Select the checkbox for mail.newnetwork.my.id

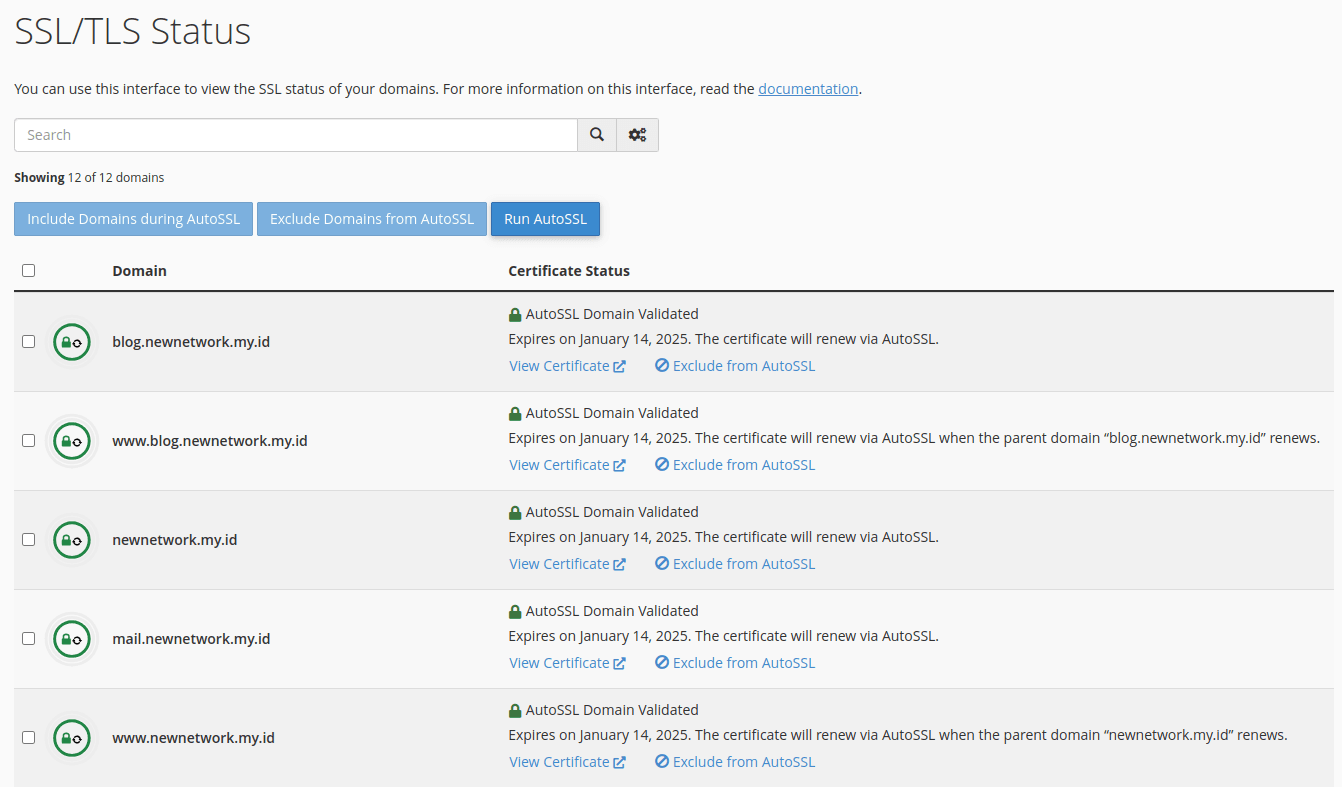(x=28, y=639)
